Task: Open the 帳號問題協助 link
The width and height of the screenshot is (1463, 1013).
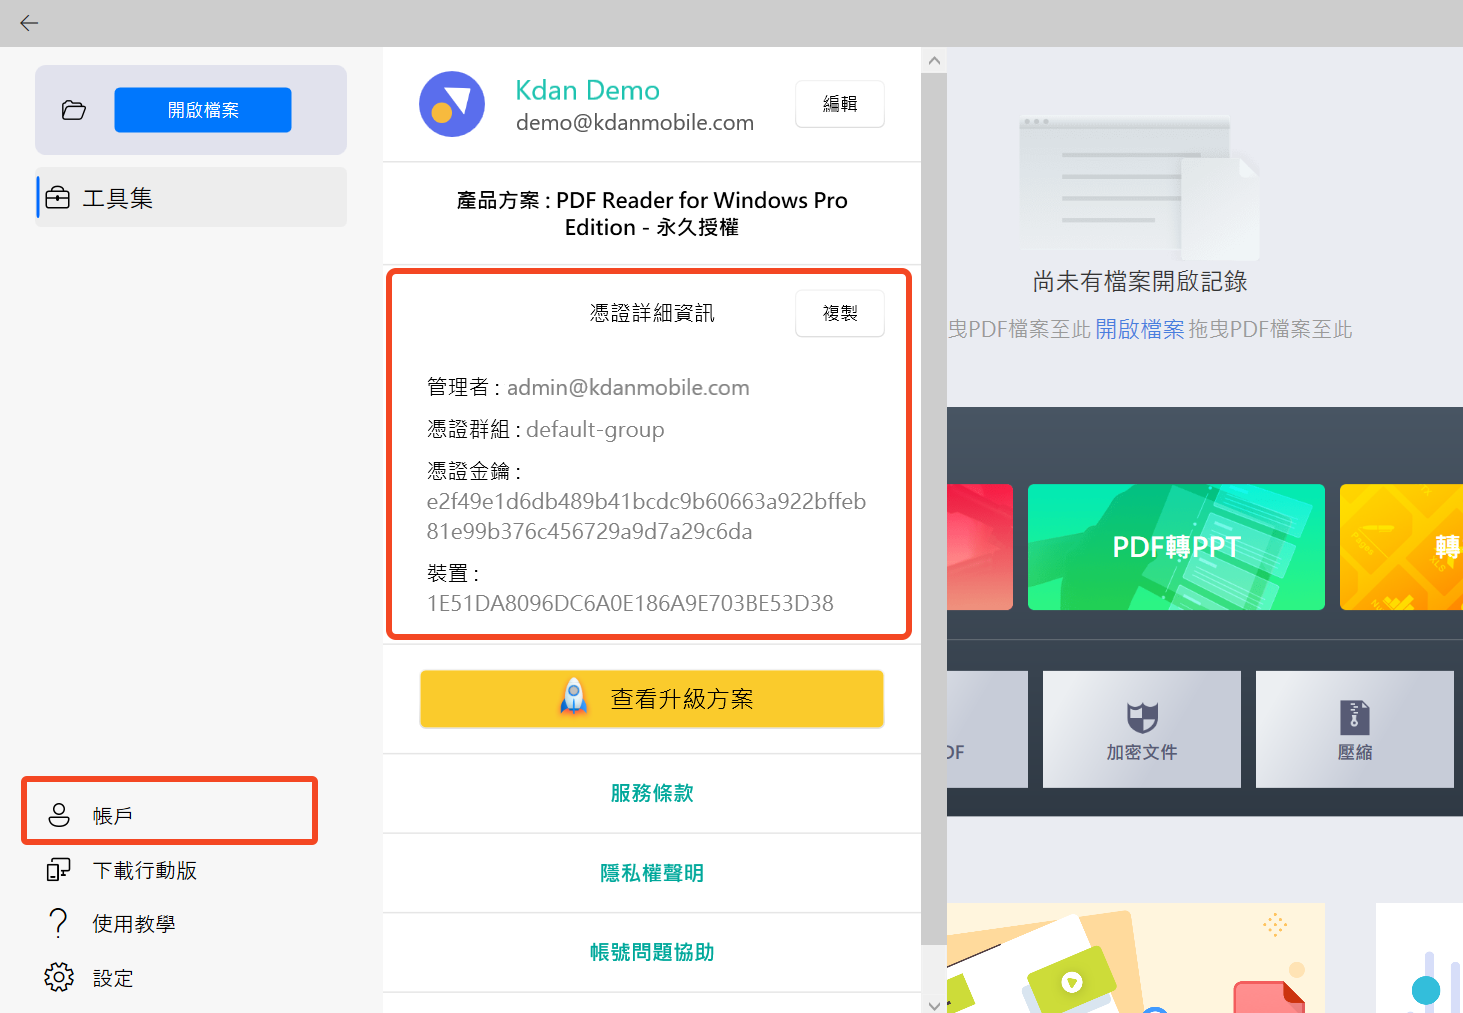Action: 652,952
